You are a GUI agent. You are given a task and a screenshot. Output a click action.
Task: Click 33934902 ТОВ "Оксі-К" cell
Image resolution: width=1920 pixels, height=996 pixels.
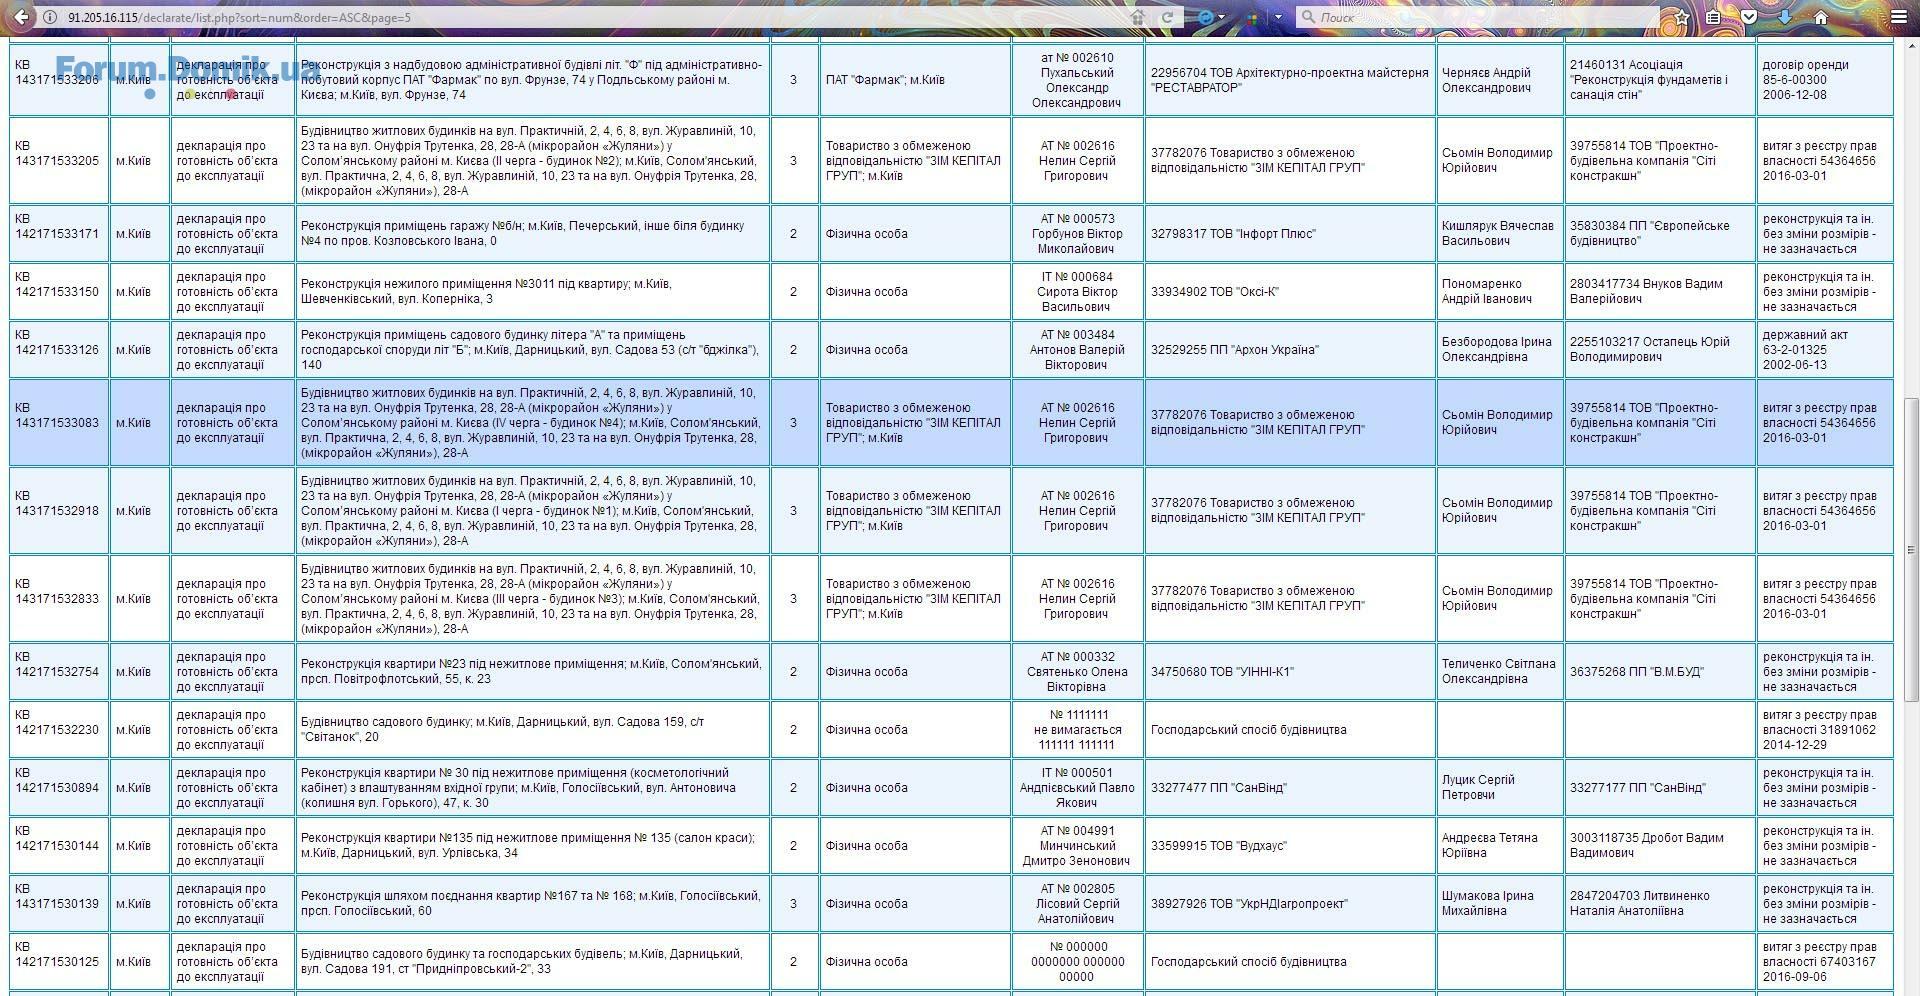coord(1290,292)
